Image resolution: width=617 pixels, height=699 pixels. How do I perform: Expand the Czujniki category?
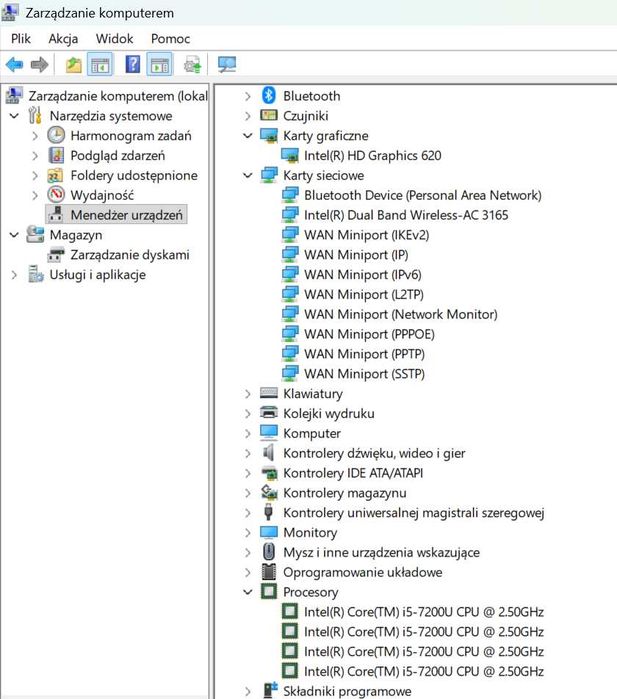(x=248, y=116)
